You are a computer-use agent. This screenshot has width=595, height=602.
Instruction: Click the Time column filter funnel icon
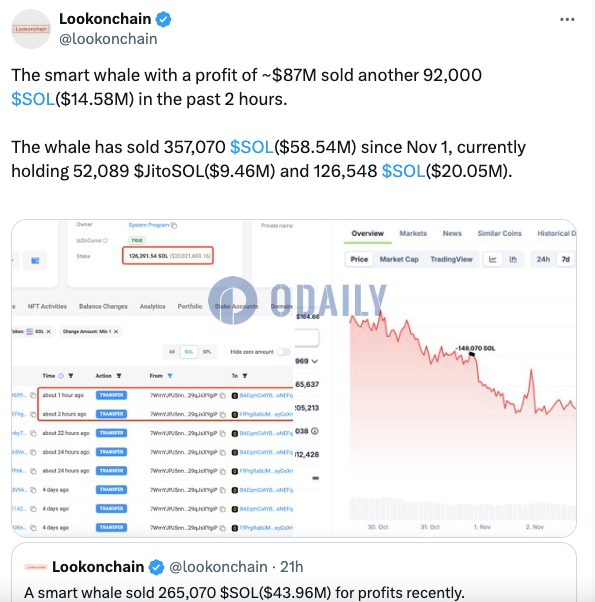(x=71, y=376)
